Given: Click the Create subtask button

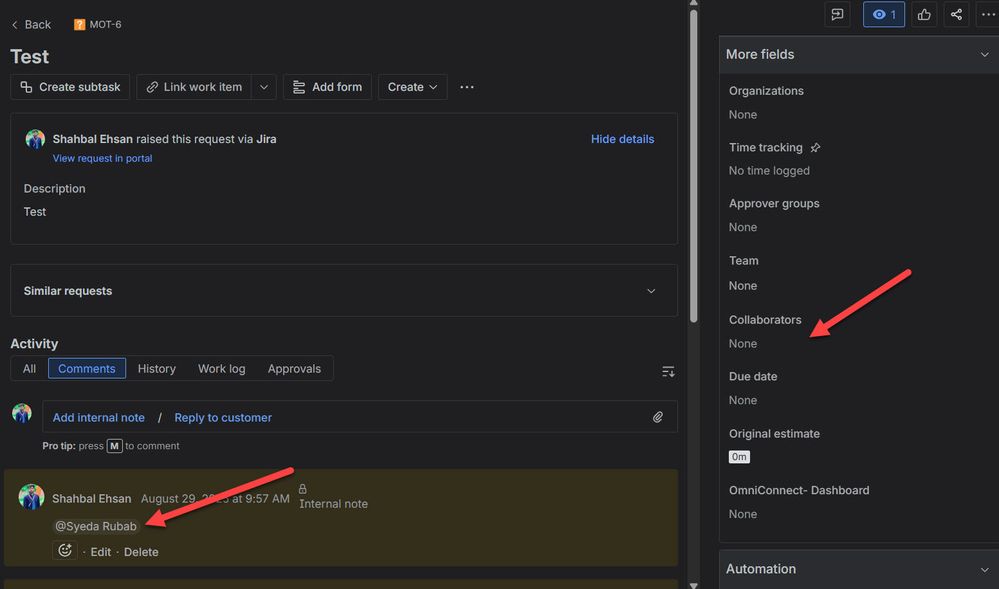Looking at the screenshot, I should click(x=70, y=87).
